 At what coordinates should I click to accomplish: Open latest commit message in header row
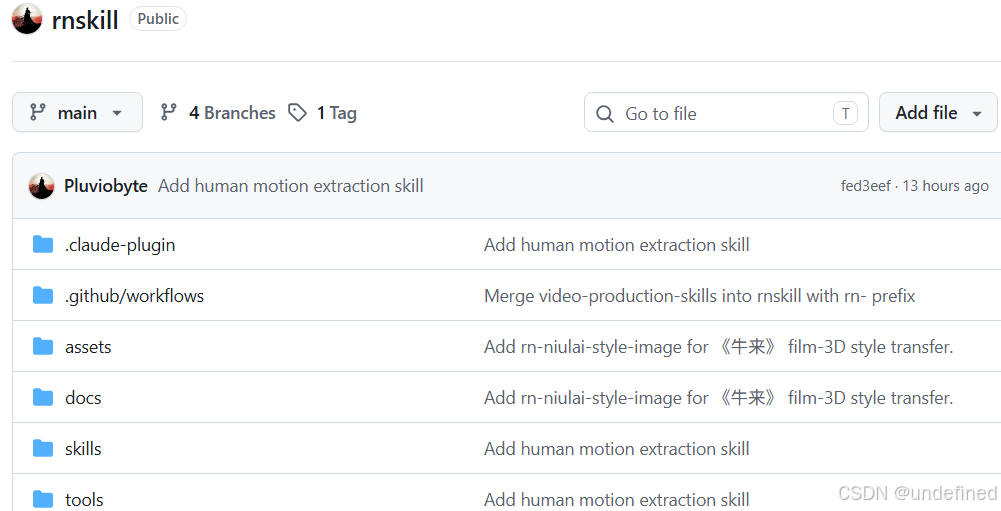[x=290, y=186]
